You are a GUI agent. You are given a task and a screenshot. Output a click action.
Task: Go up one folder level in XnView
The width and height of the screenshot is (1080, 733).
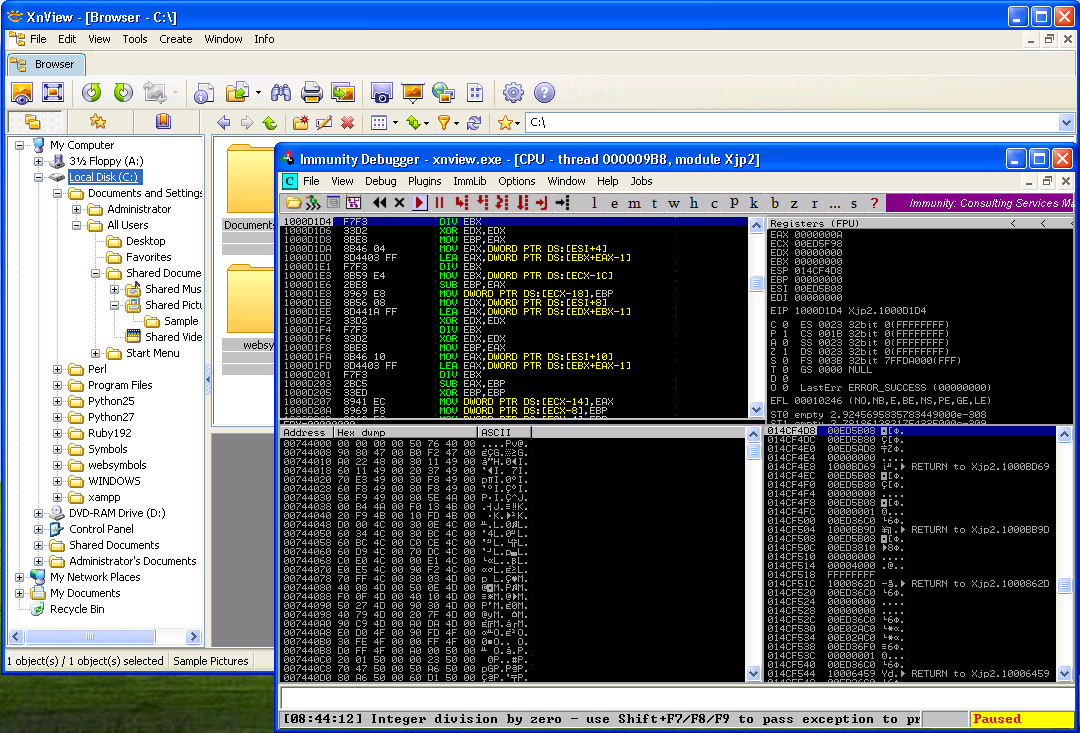click(x=270, y=123)
